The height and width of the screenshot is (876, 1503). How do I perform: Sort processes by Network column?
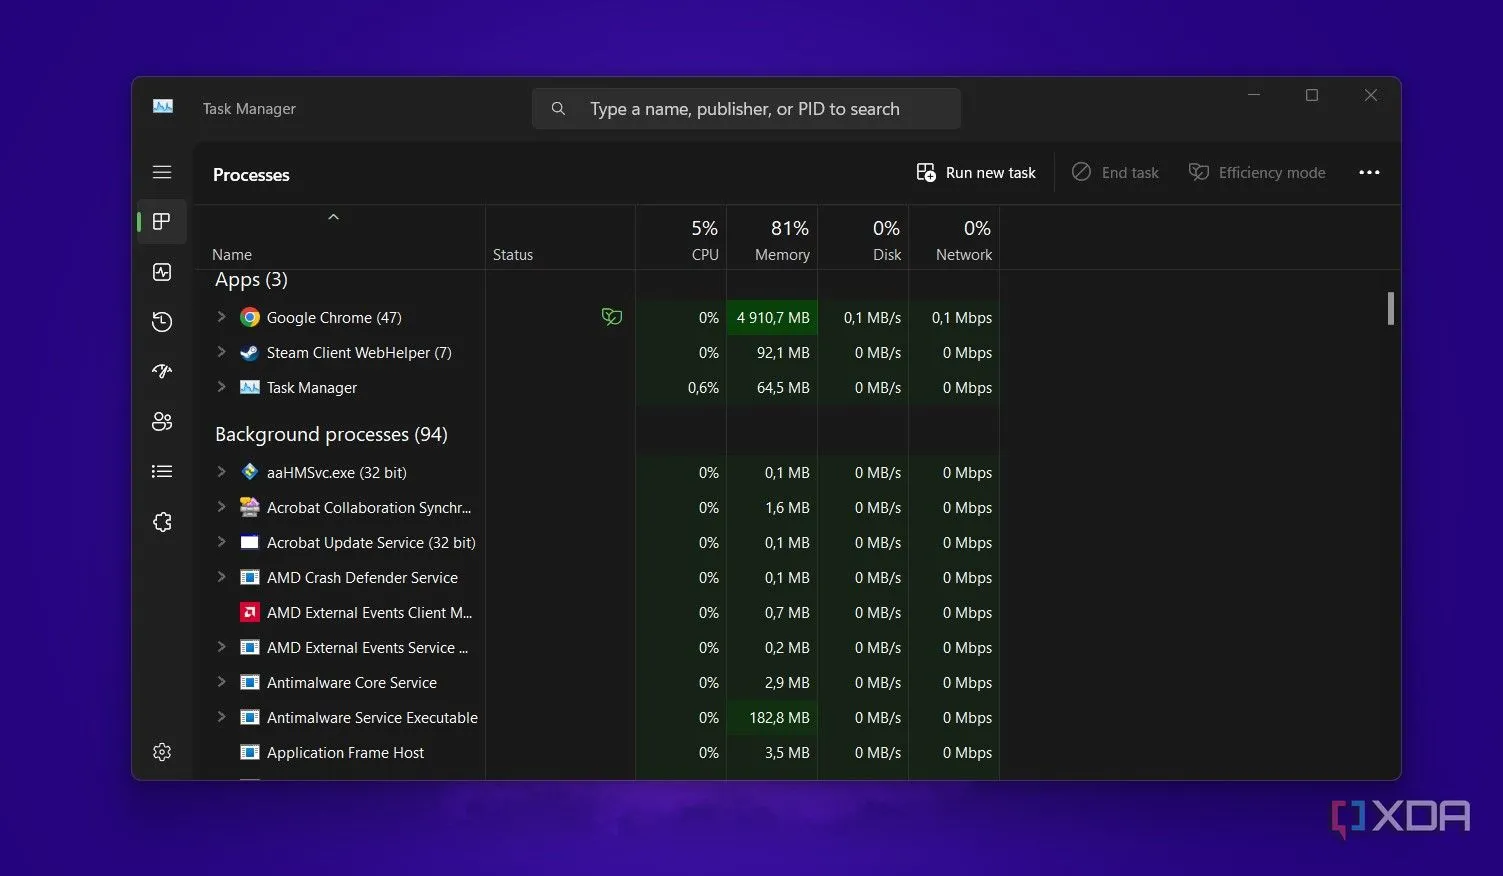click(x=954, y=238)
